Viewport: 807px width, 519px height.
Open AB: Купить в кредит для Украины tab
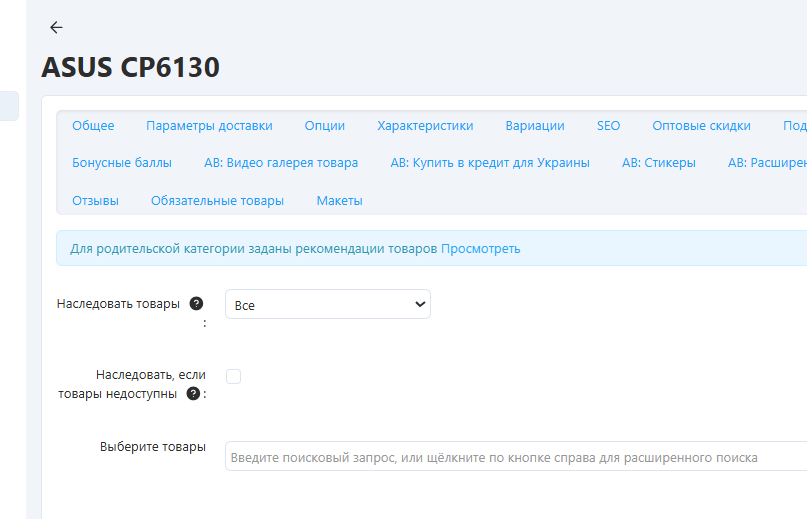pos(490,163)
